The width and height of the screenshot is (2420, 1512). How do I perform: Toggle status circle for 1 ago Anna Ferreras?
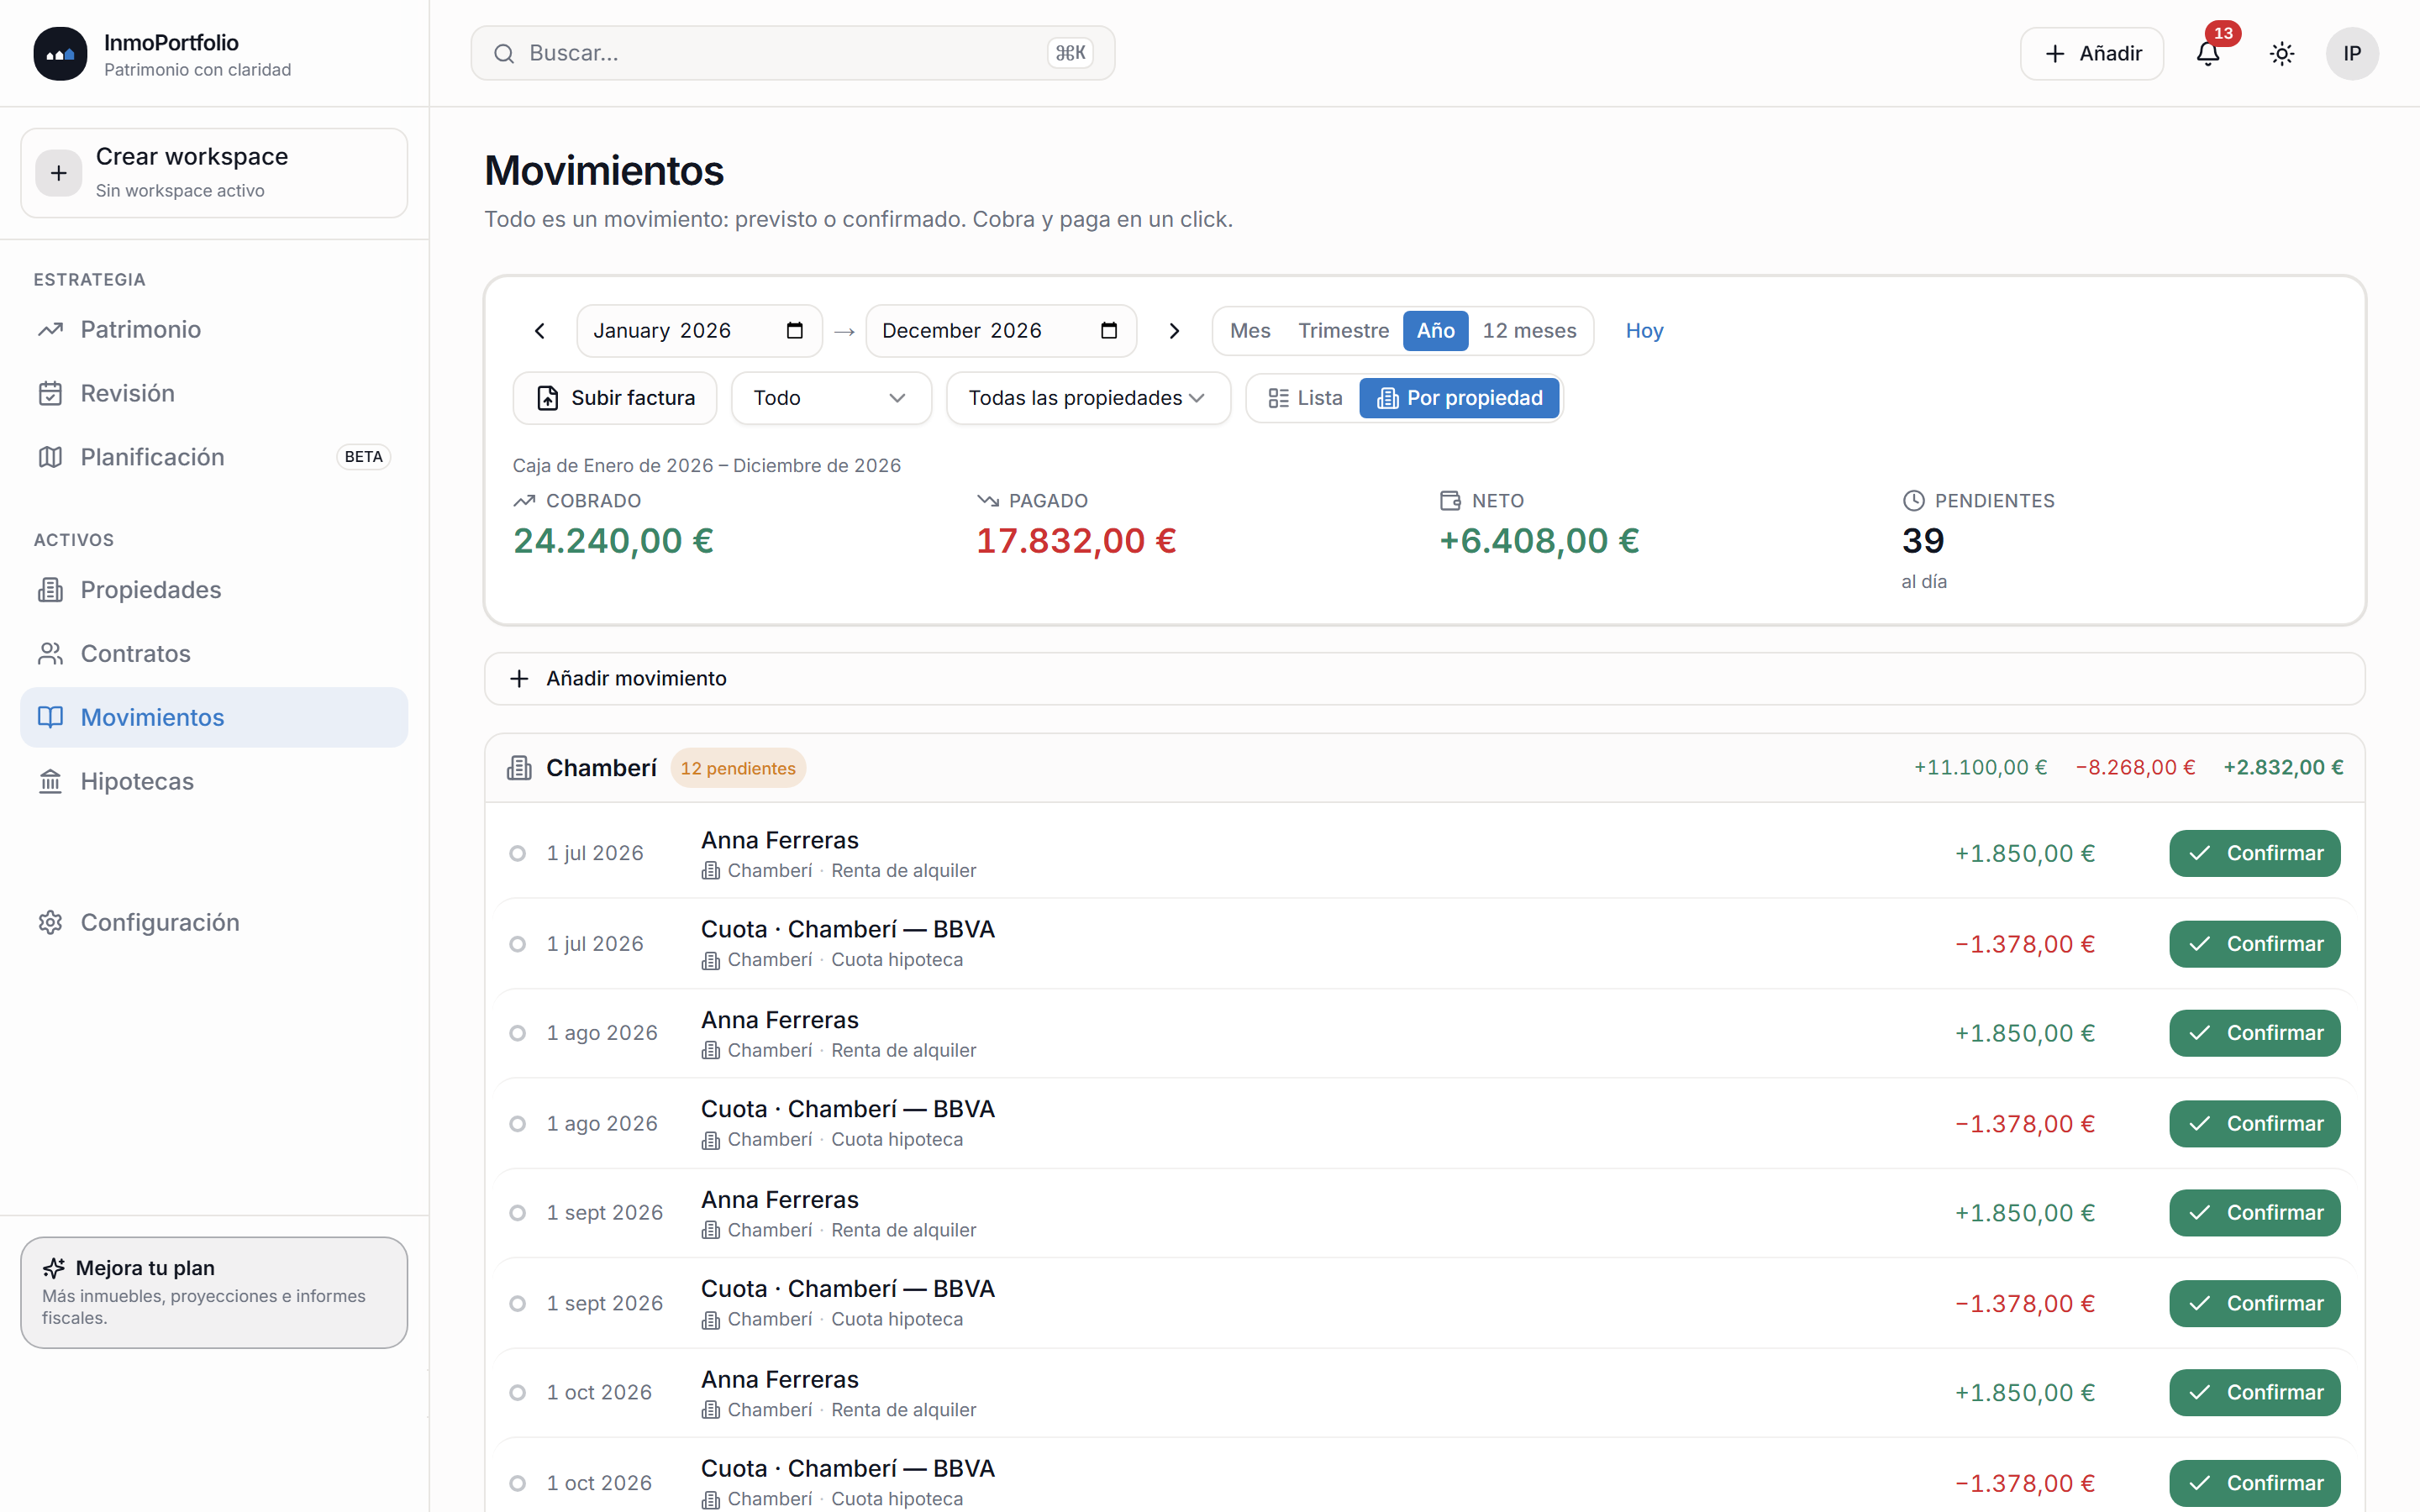[x=517, y=1033]
